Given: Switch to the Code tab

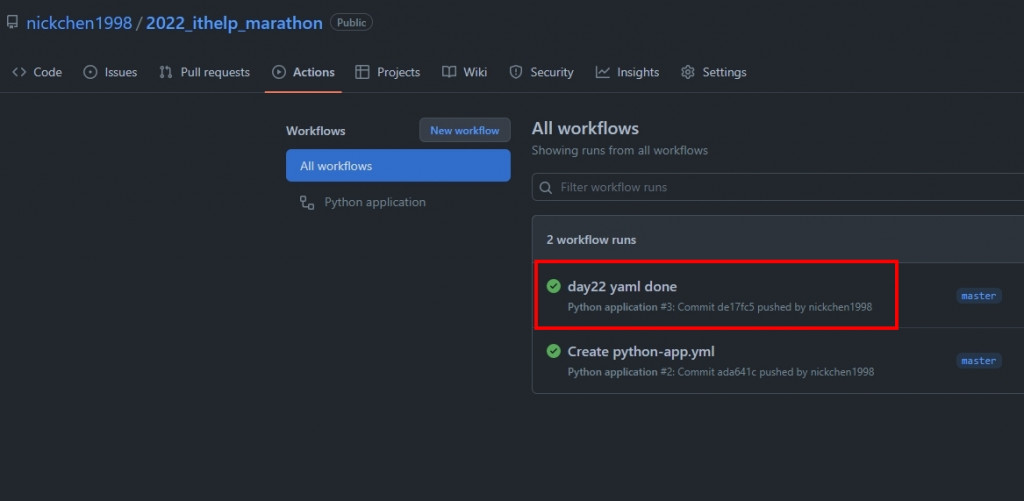Looking at the screenshot, I should [37, 73].
